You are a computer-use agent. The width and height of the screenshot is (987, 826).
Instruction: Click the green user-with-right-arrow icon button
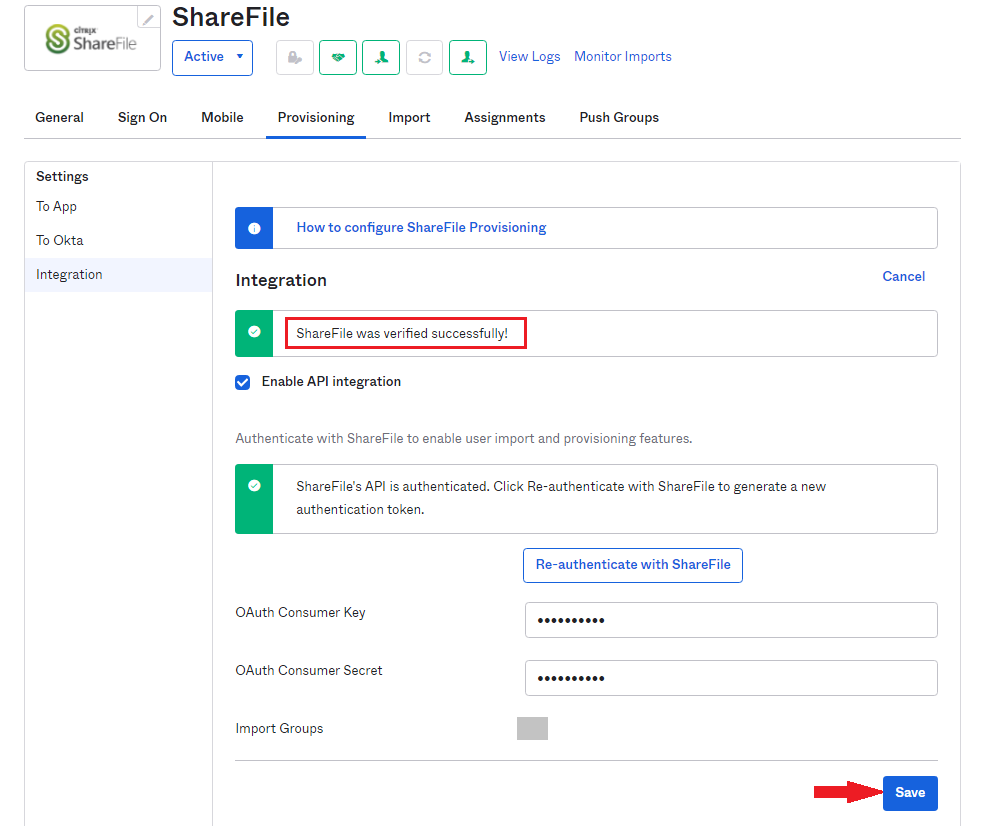467,58
